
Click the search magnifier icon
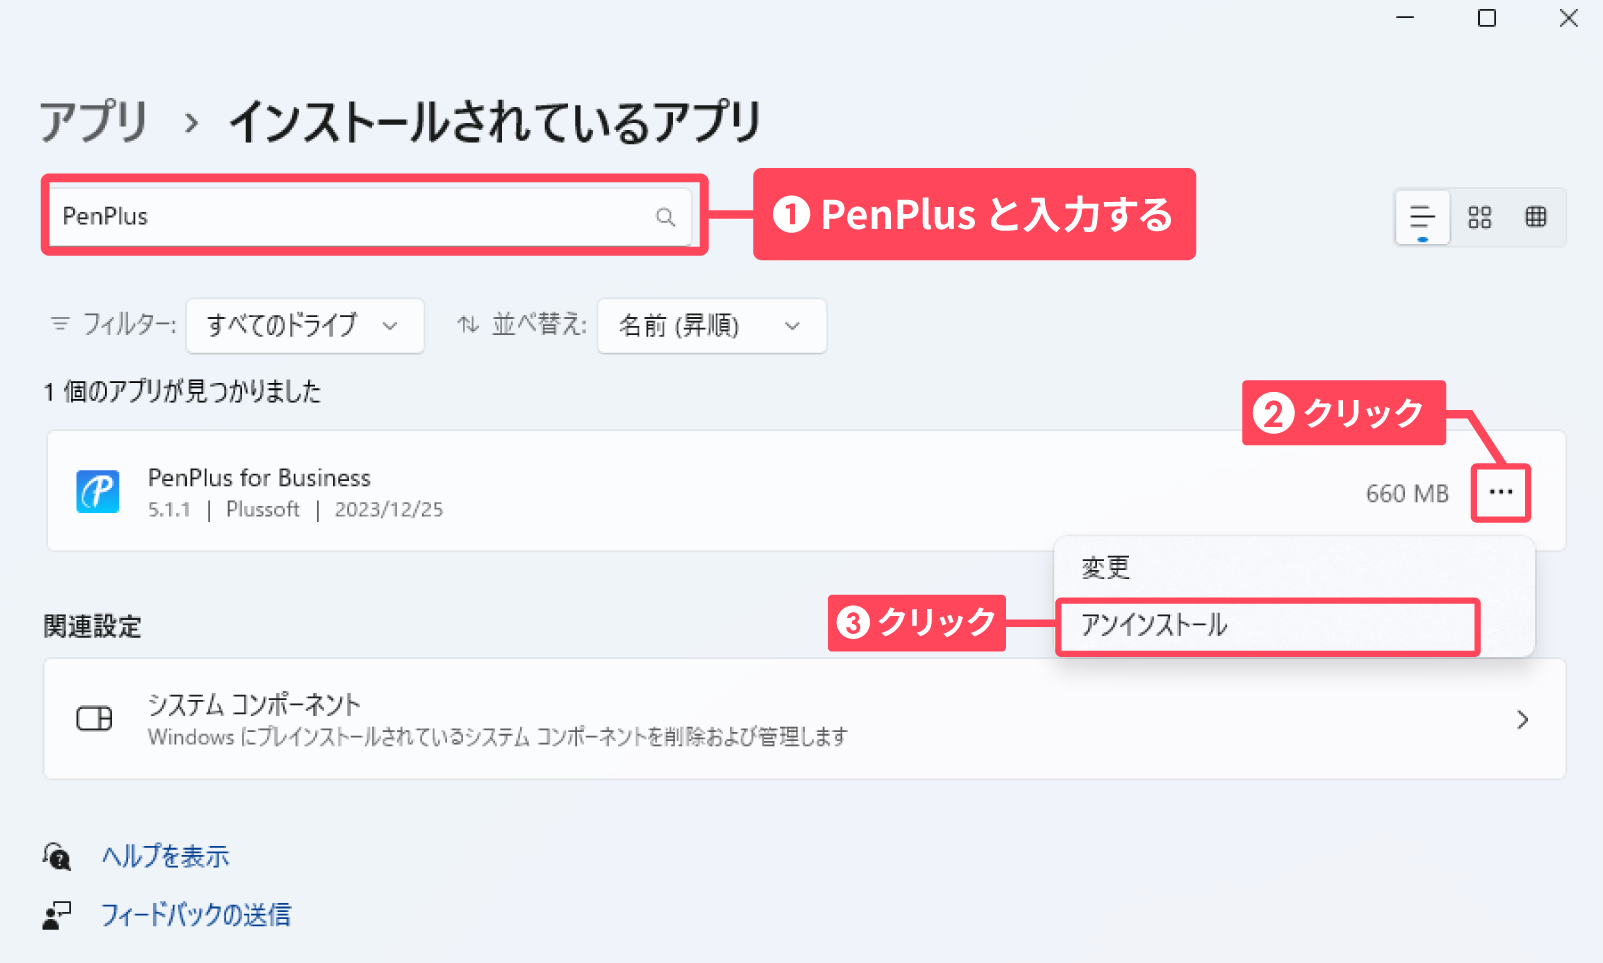coord(665,217)
